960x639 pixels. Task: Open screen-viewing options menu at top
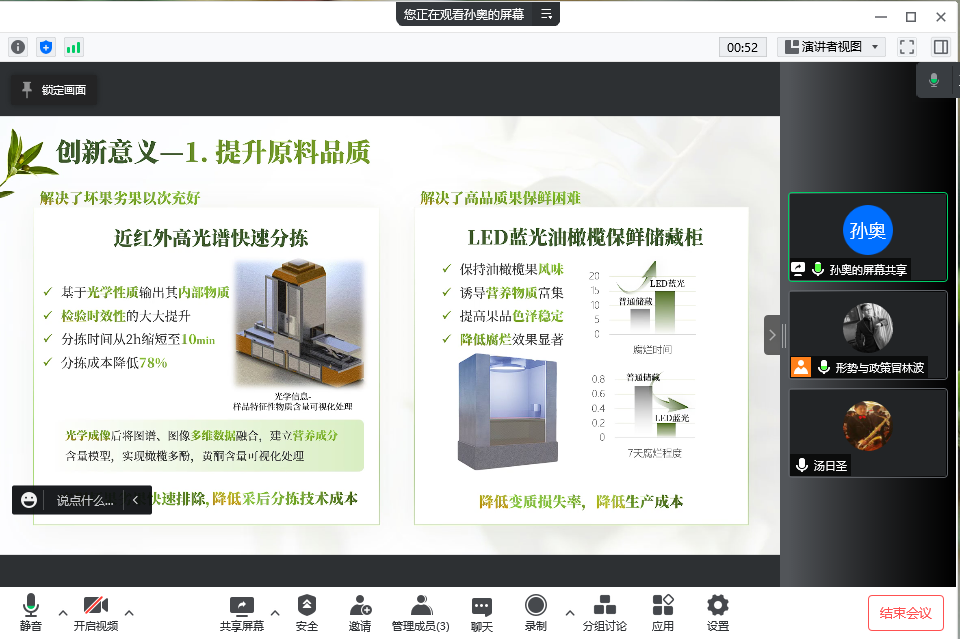click(x=546, y=14)
